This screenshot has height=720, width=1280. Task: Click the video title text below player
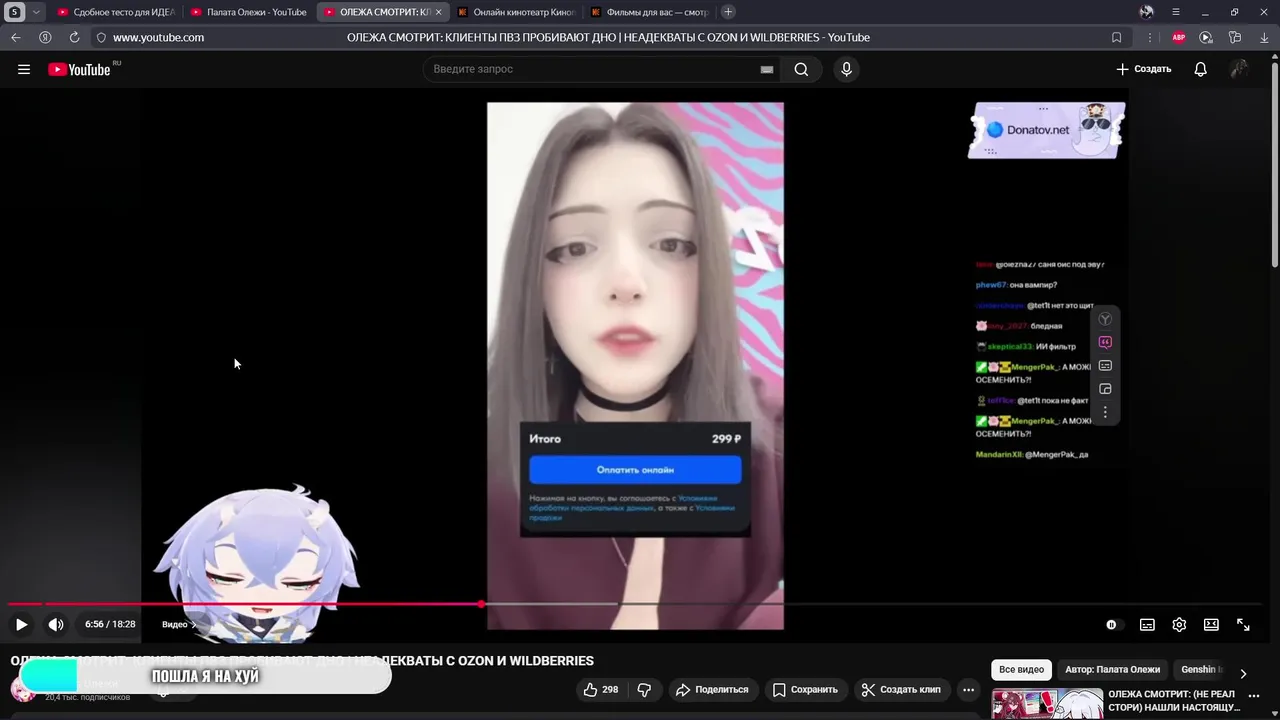pyautogui.click(x=302, y=661)
